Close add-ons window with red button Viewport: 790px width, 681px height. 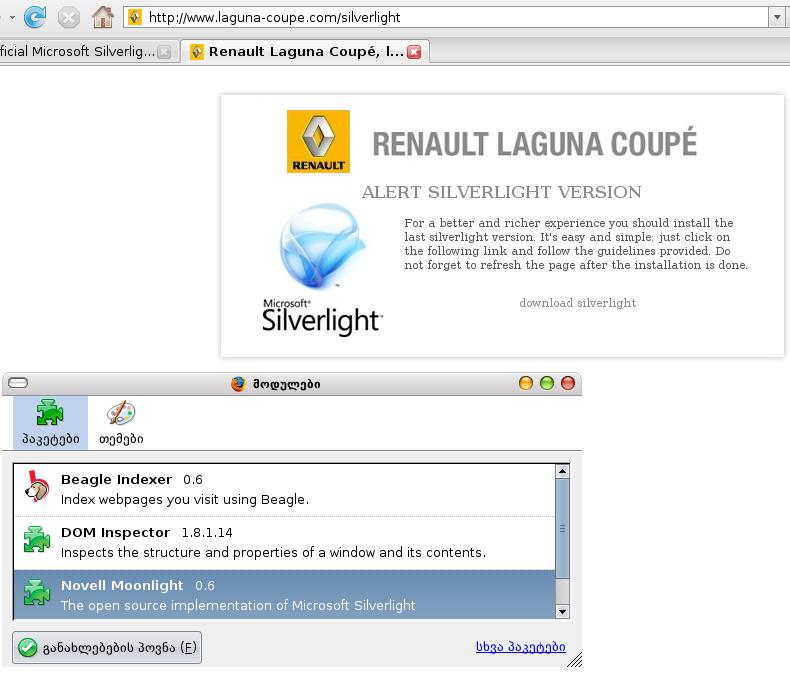[x=568, y=383]
